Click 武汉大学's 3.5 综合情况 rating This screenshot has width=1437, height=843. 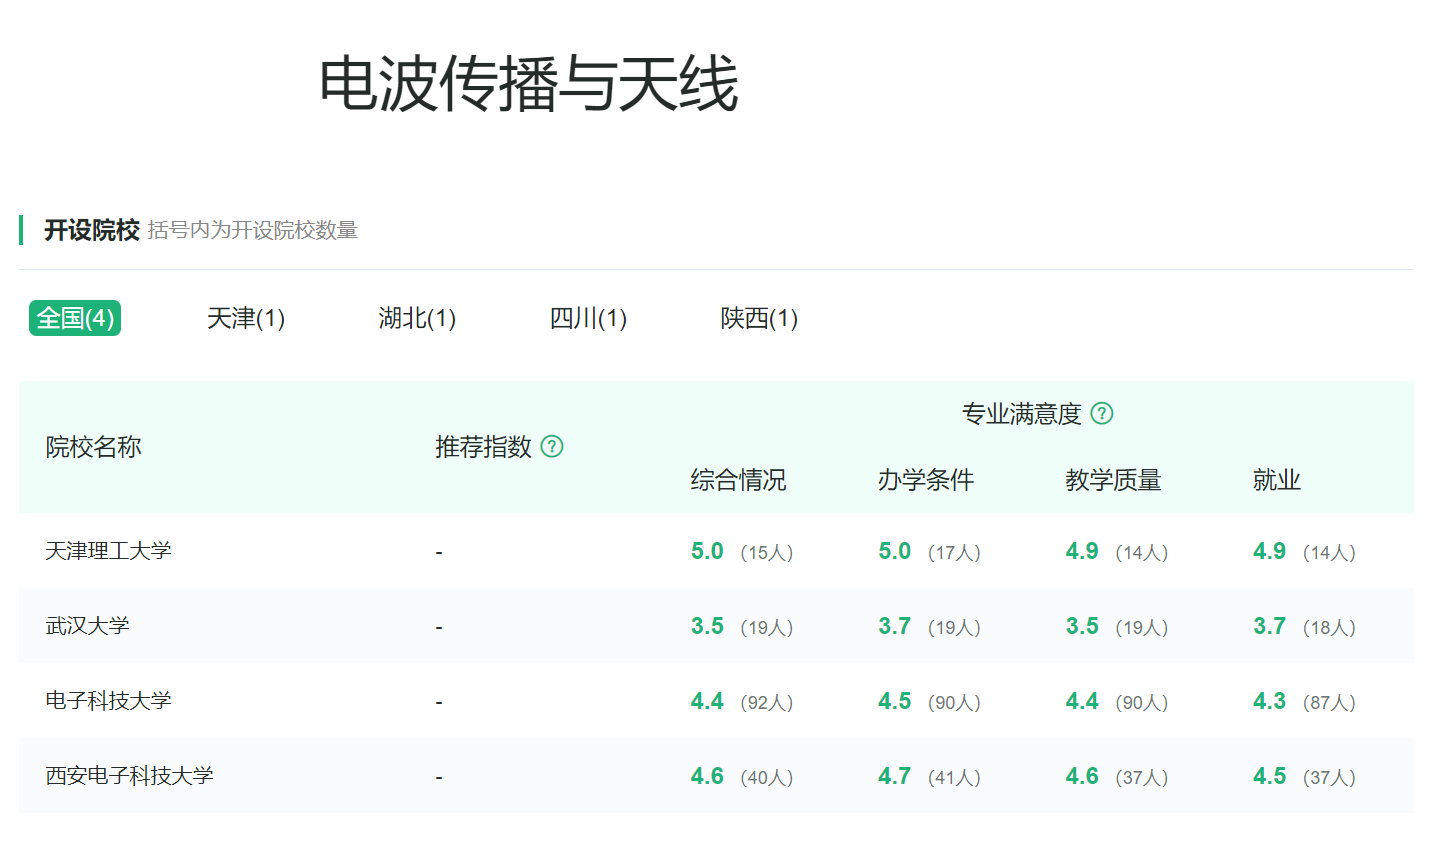point(706,626)
